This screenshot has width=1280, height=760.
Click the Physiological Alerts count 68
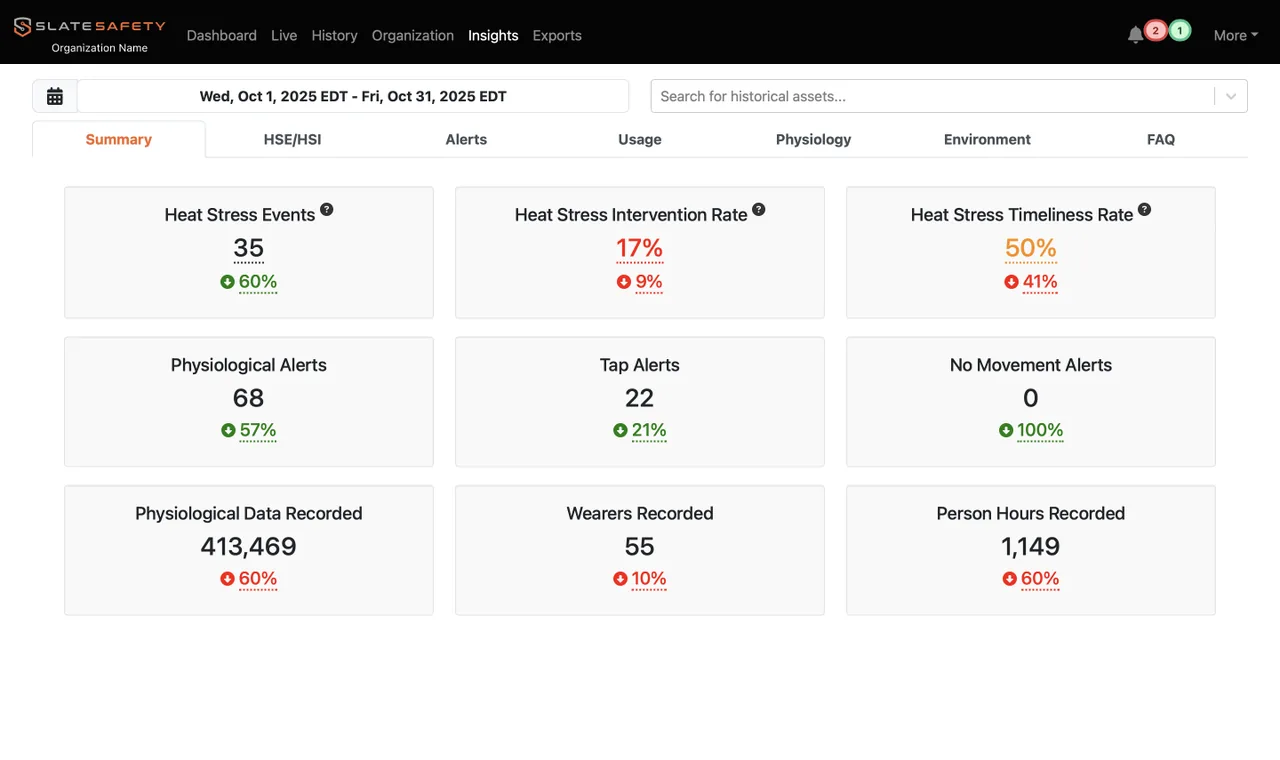[249, 398]
